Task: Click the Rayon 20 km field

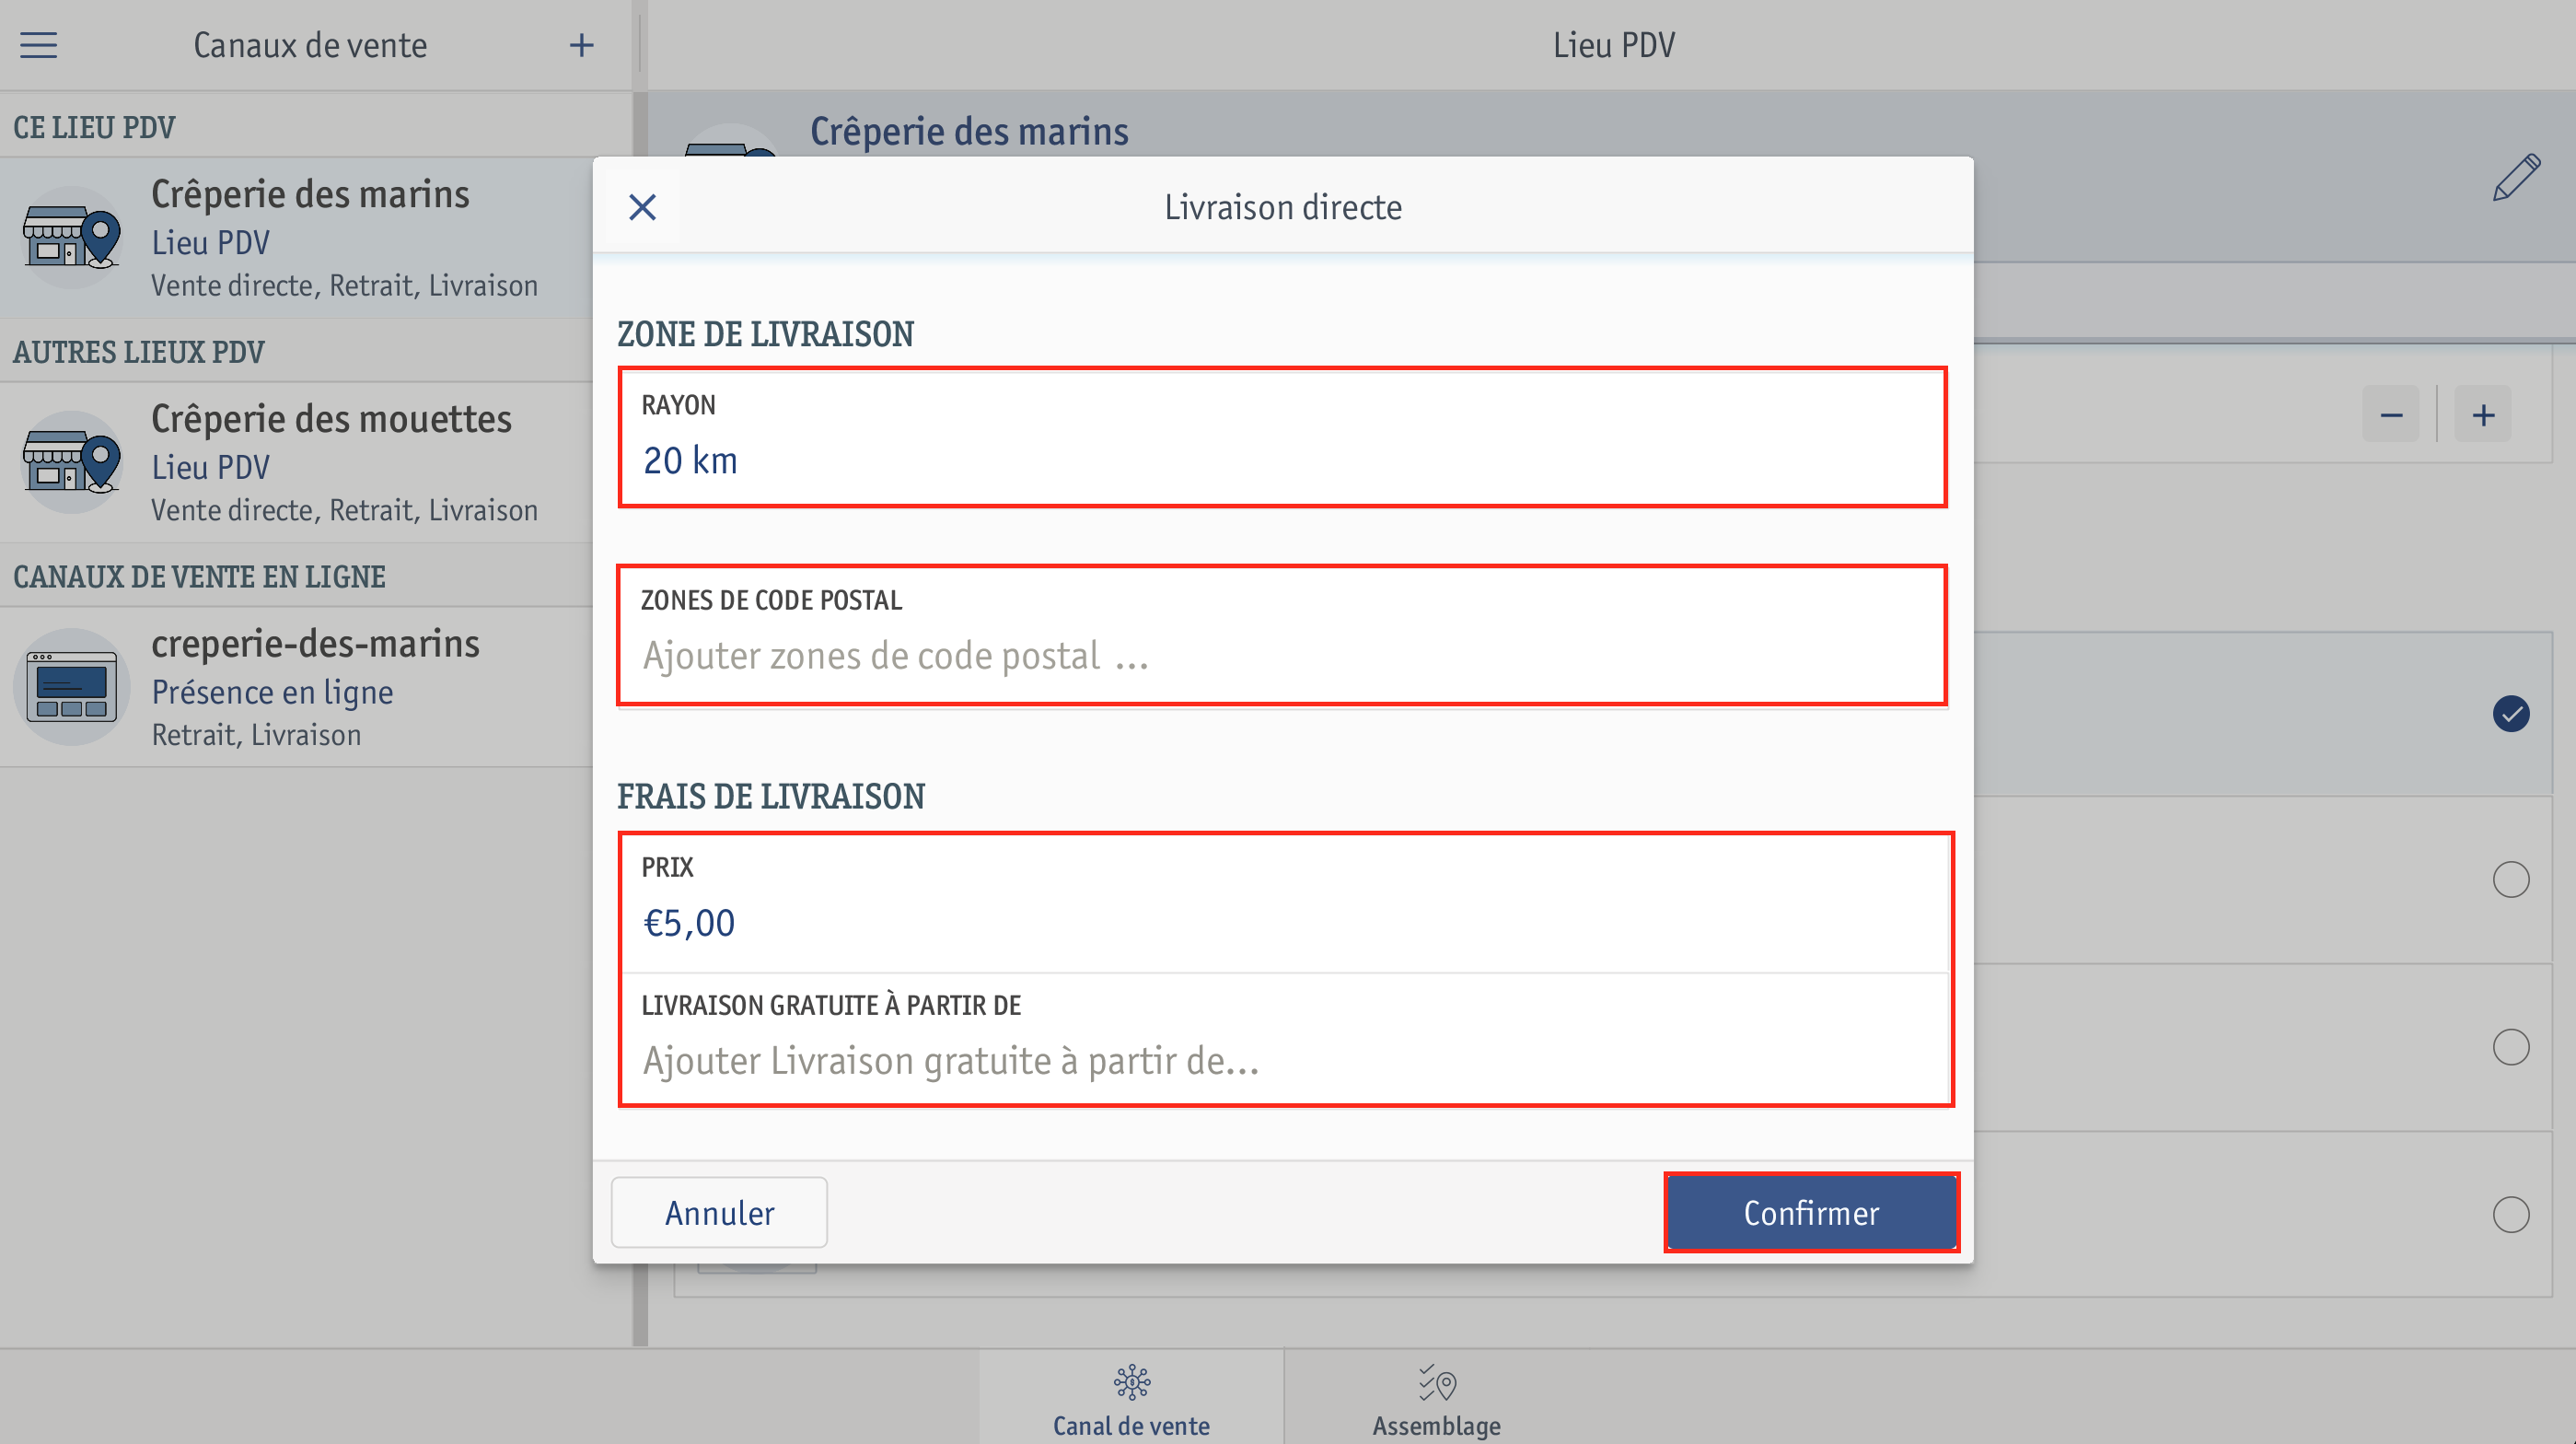Action: point(1282,438)
